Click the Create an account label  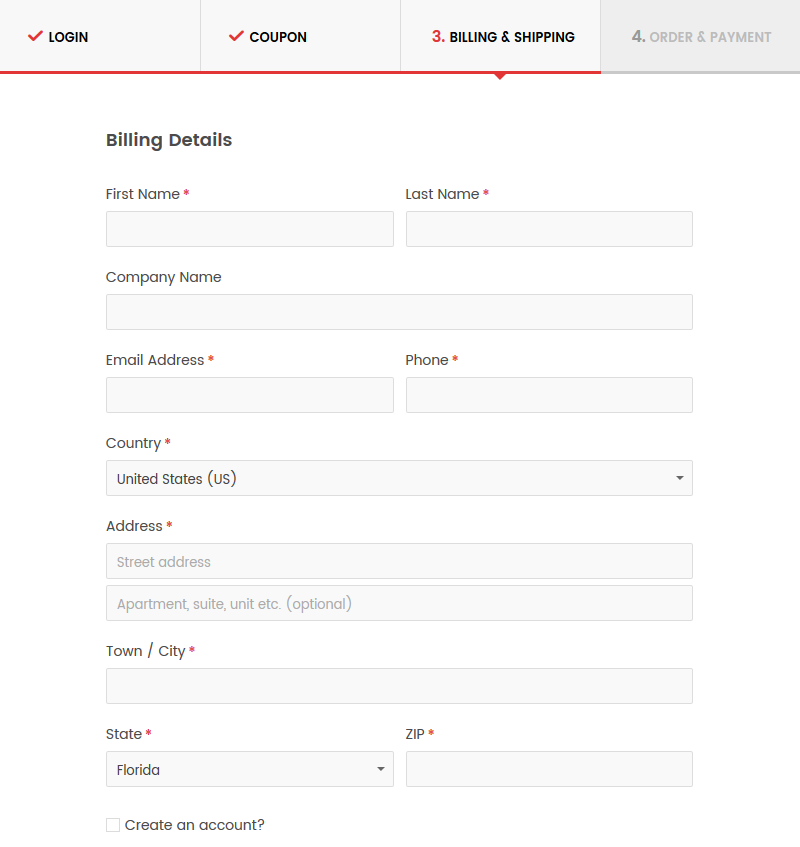[194, 825]
